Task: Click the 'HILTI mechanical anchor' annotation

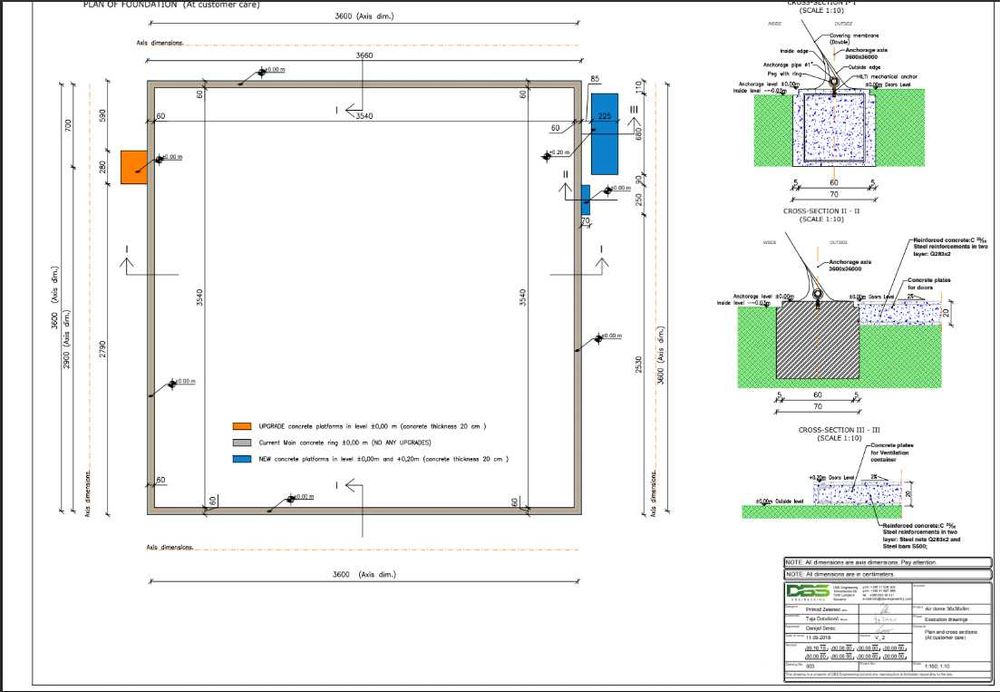Action: coord(886,77)
